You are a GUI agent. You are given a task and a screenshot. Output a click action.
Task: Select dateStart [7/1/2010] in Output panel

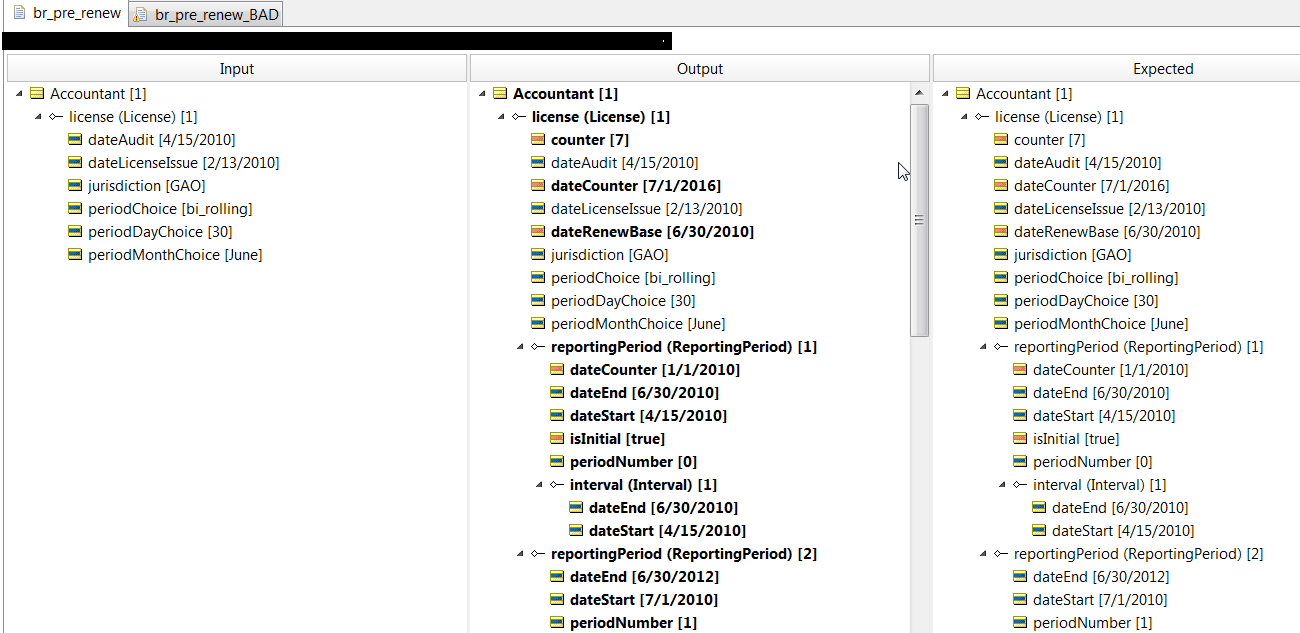(644, 600)
